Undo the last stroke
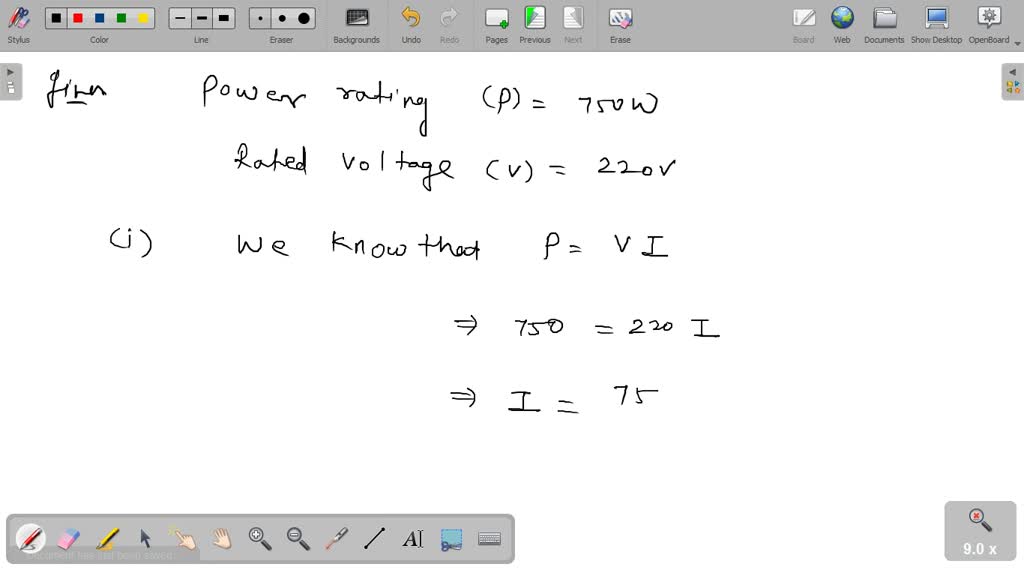Viewport: 1024px width, 576px height. click(x=410, y=22)
